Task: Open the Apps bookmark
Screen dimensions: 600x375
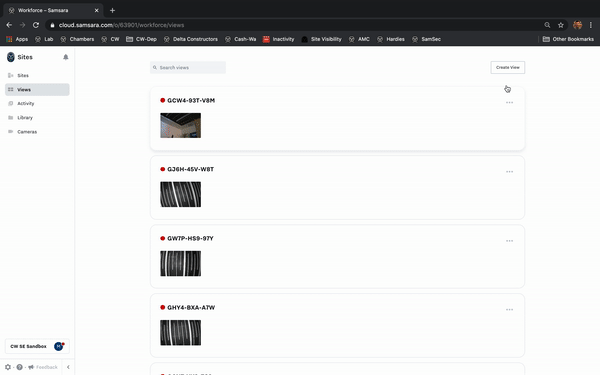Action: 17,39
